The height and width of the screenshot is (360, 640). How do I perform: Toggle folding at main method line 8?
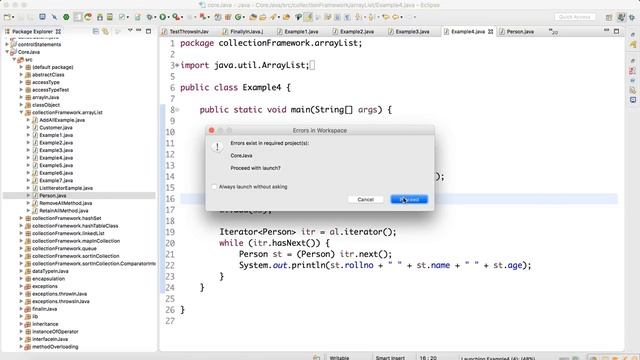click(x=178, y=110)
